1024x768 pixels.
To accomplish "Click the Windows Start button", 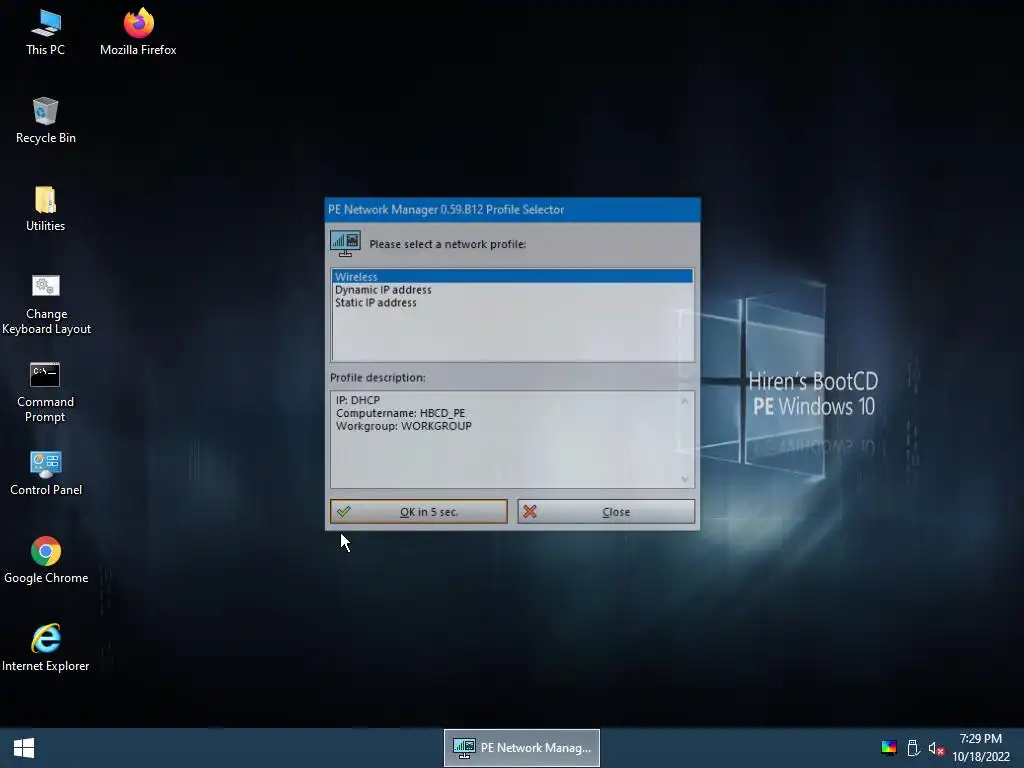I will (24, 748).
